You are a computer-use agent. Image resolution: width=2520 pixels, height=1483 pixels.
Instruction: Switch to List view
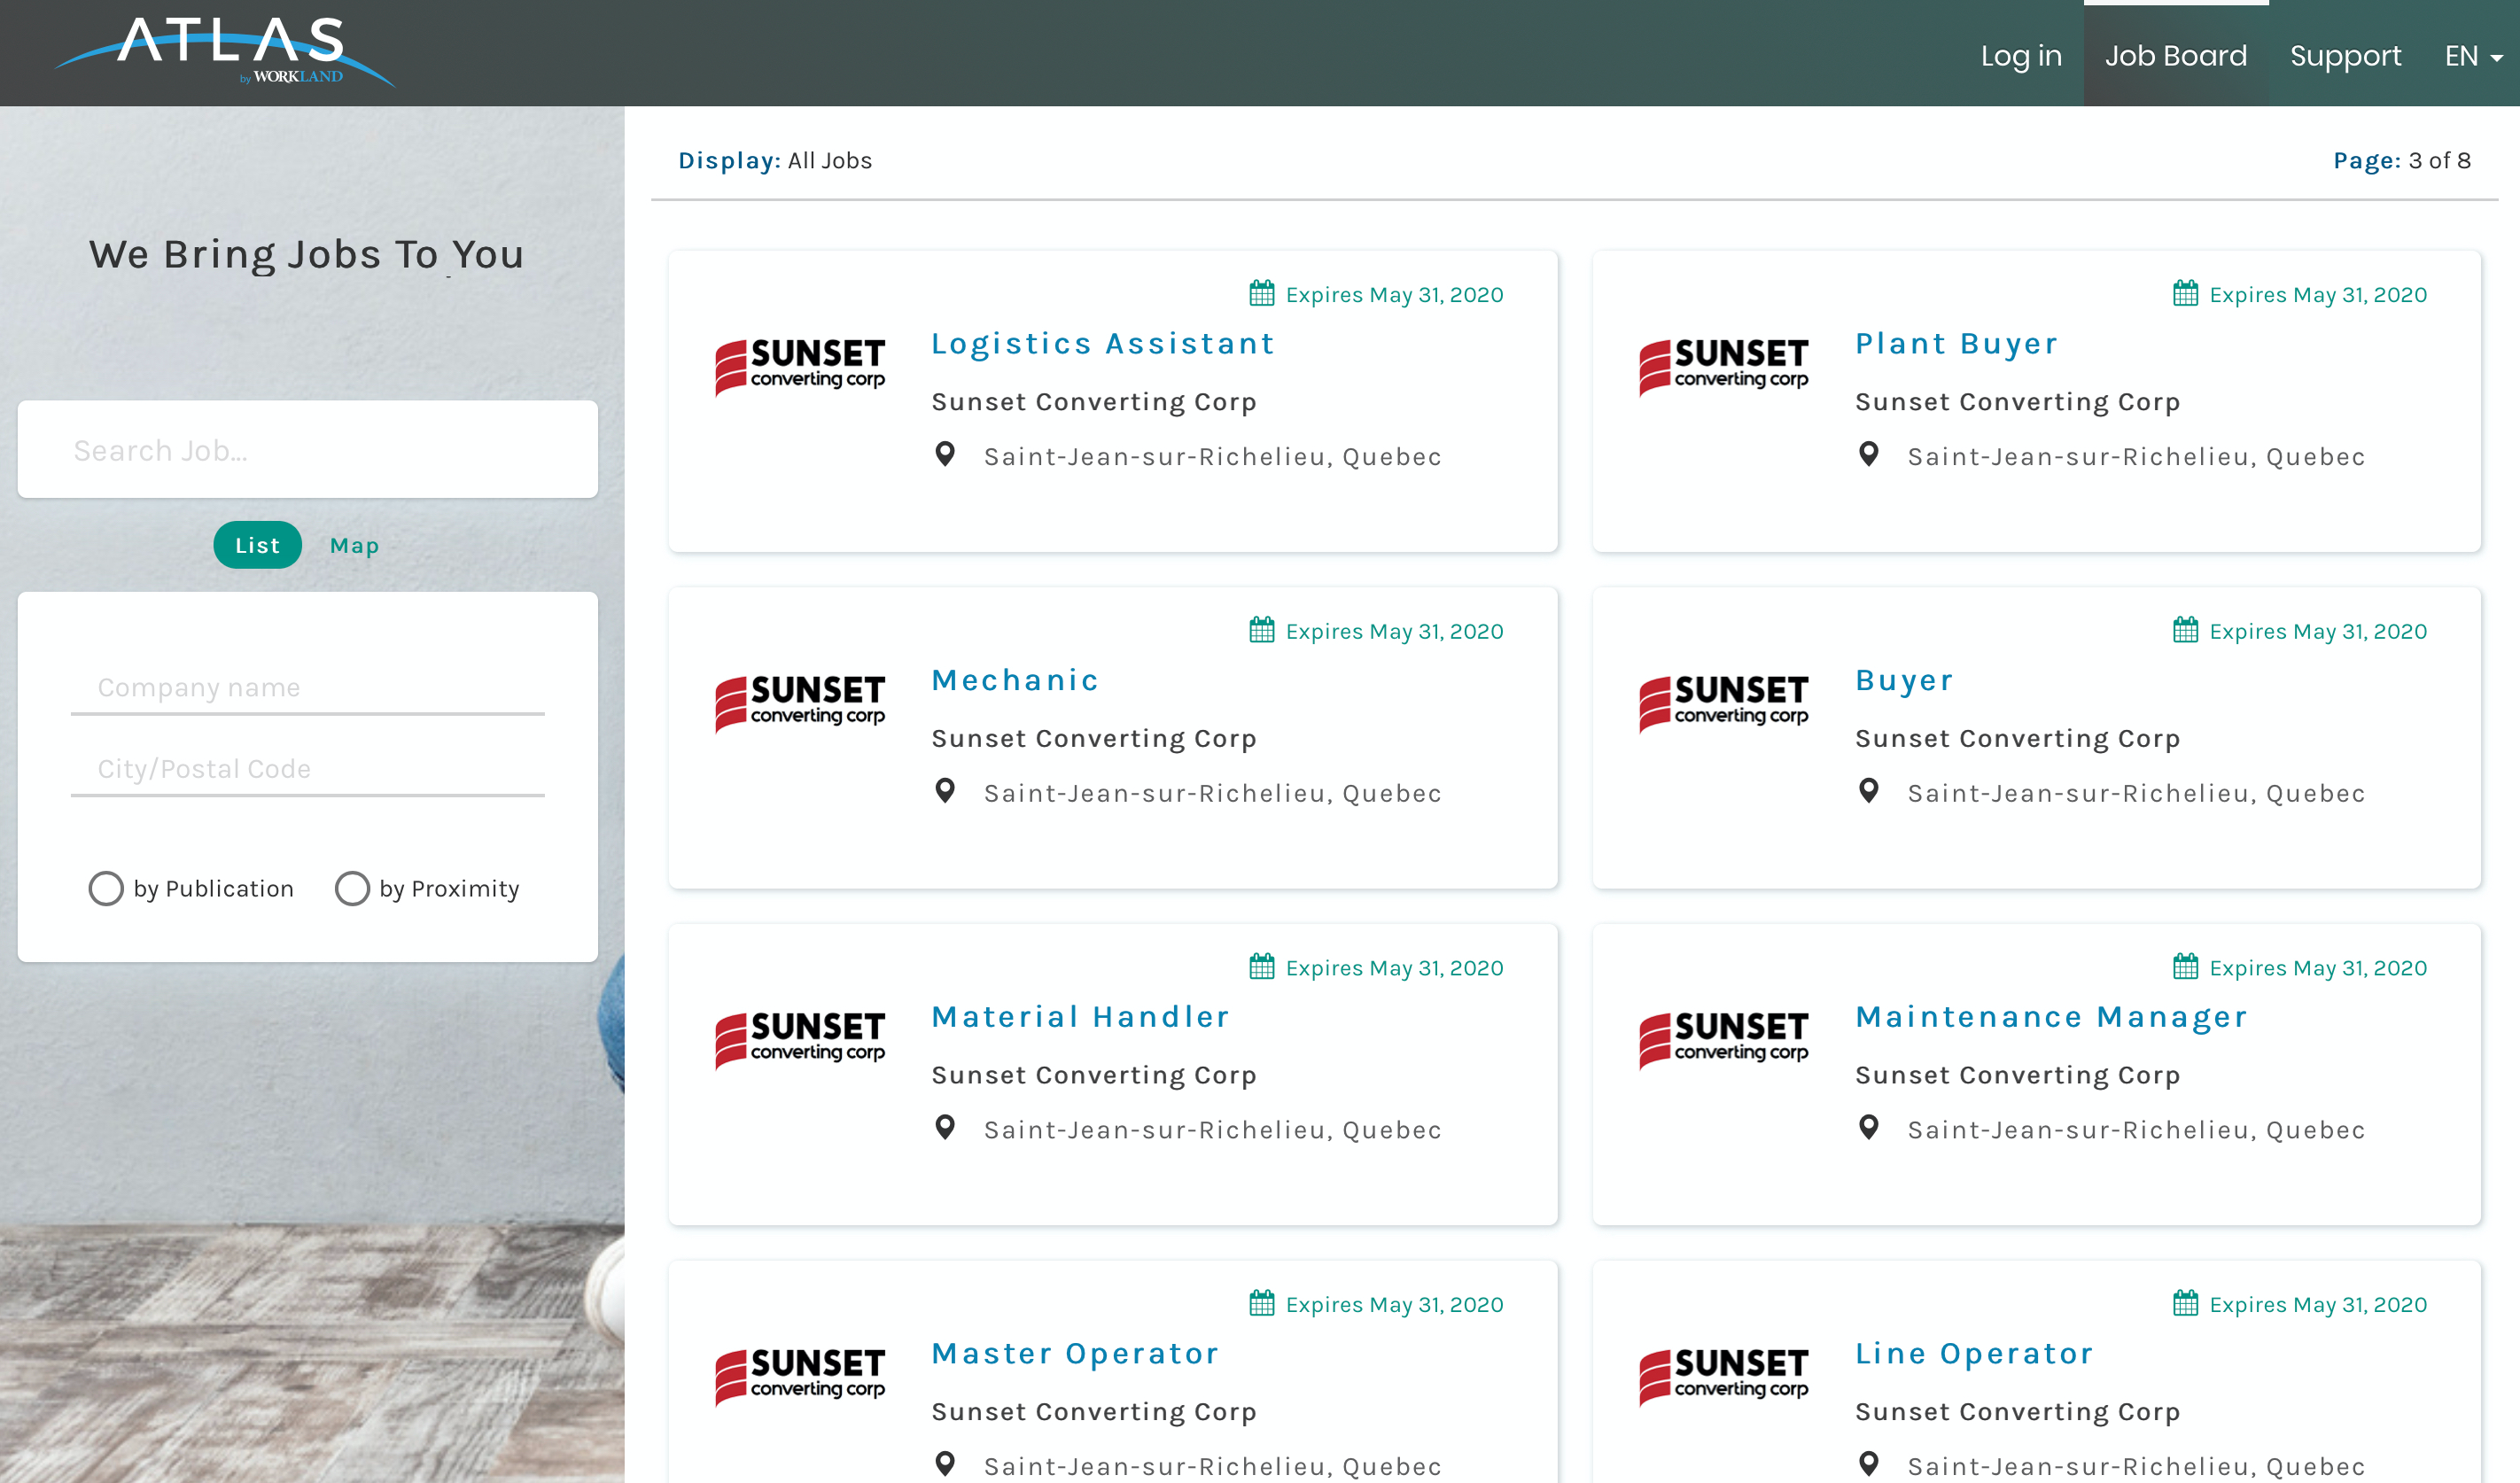[257, 545]
